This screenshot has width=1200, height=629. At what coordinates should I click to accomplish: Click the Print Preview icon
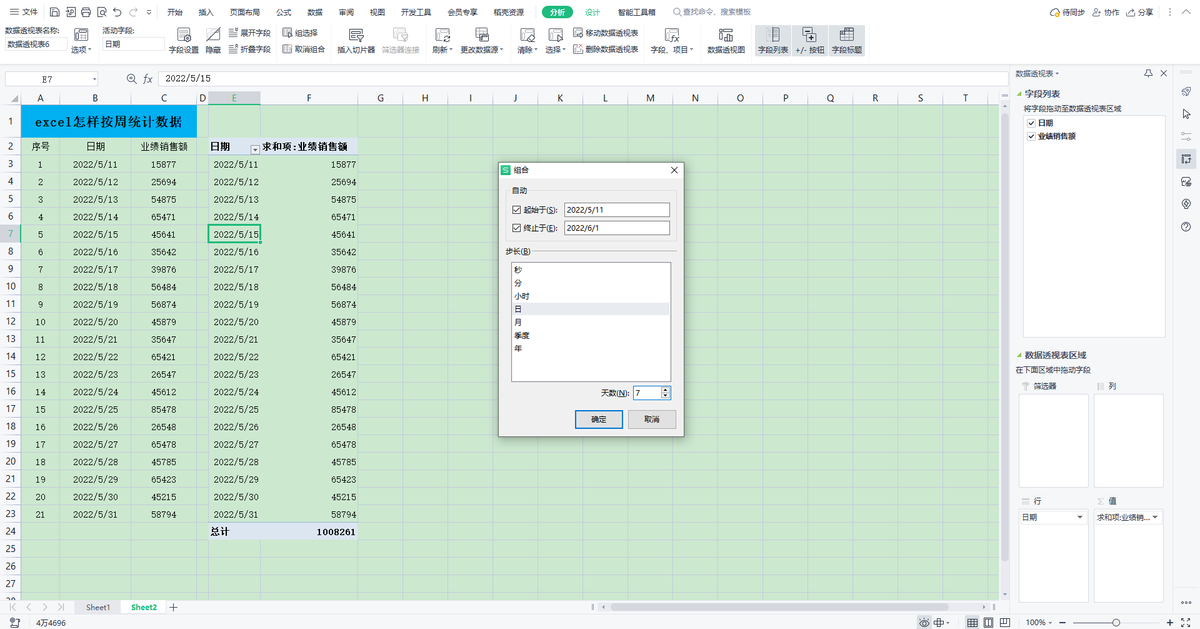102,12
